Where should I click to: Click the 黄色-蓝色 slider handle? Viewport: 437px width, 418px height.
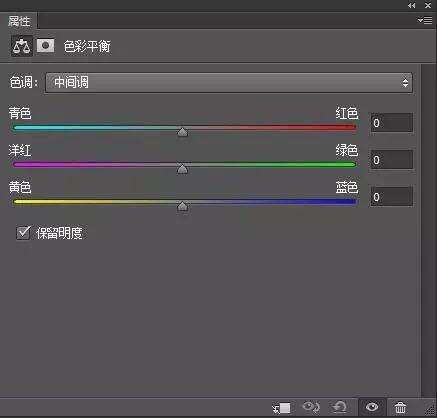[182, 206]
